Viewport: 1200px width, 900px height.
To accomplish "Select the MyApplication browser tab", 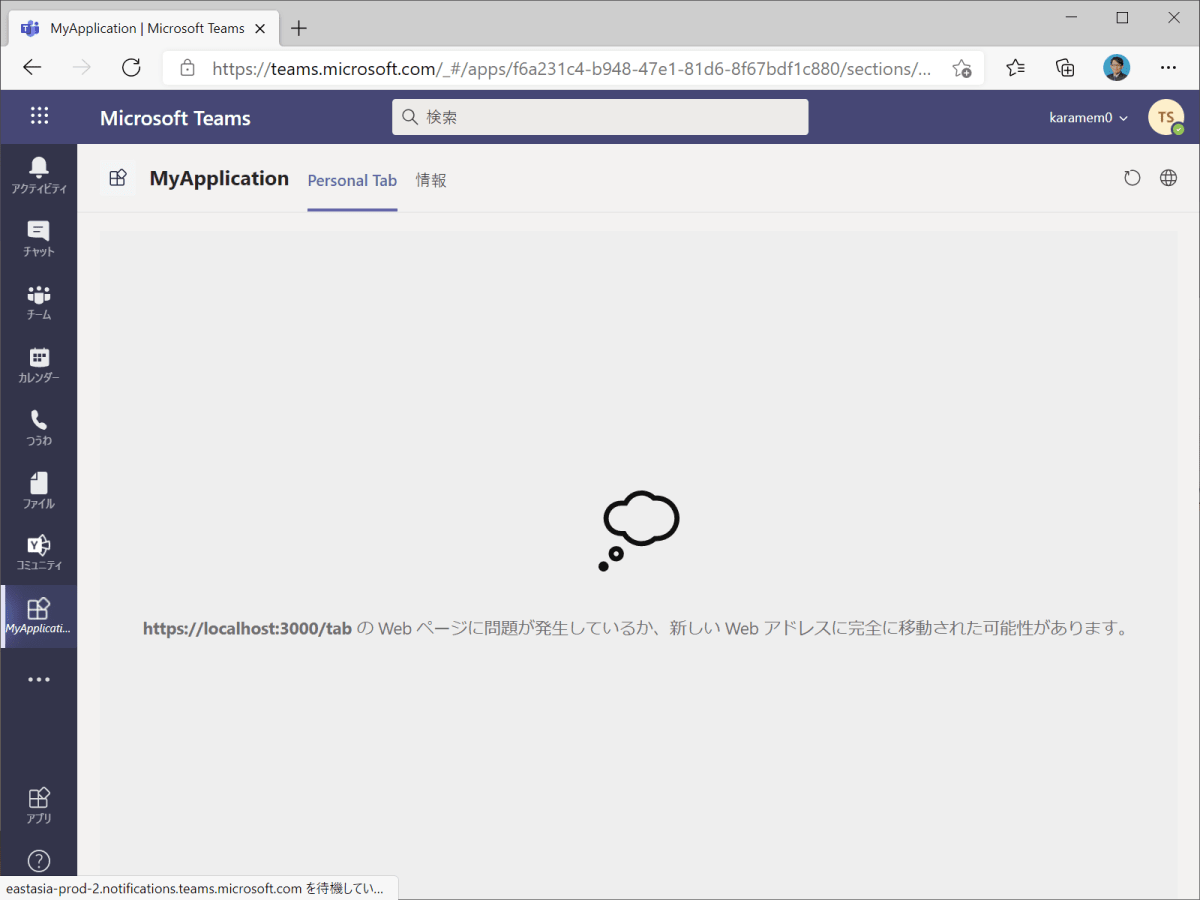I will [144, 28].
